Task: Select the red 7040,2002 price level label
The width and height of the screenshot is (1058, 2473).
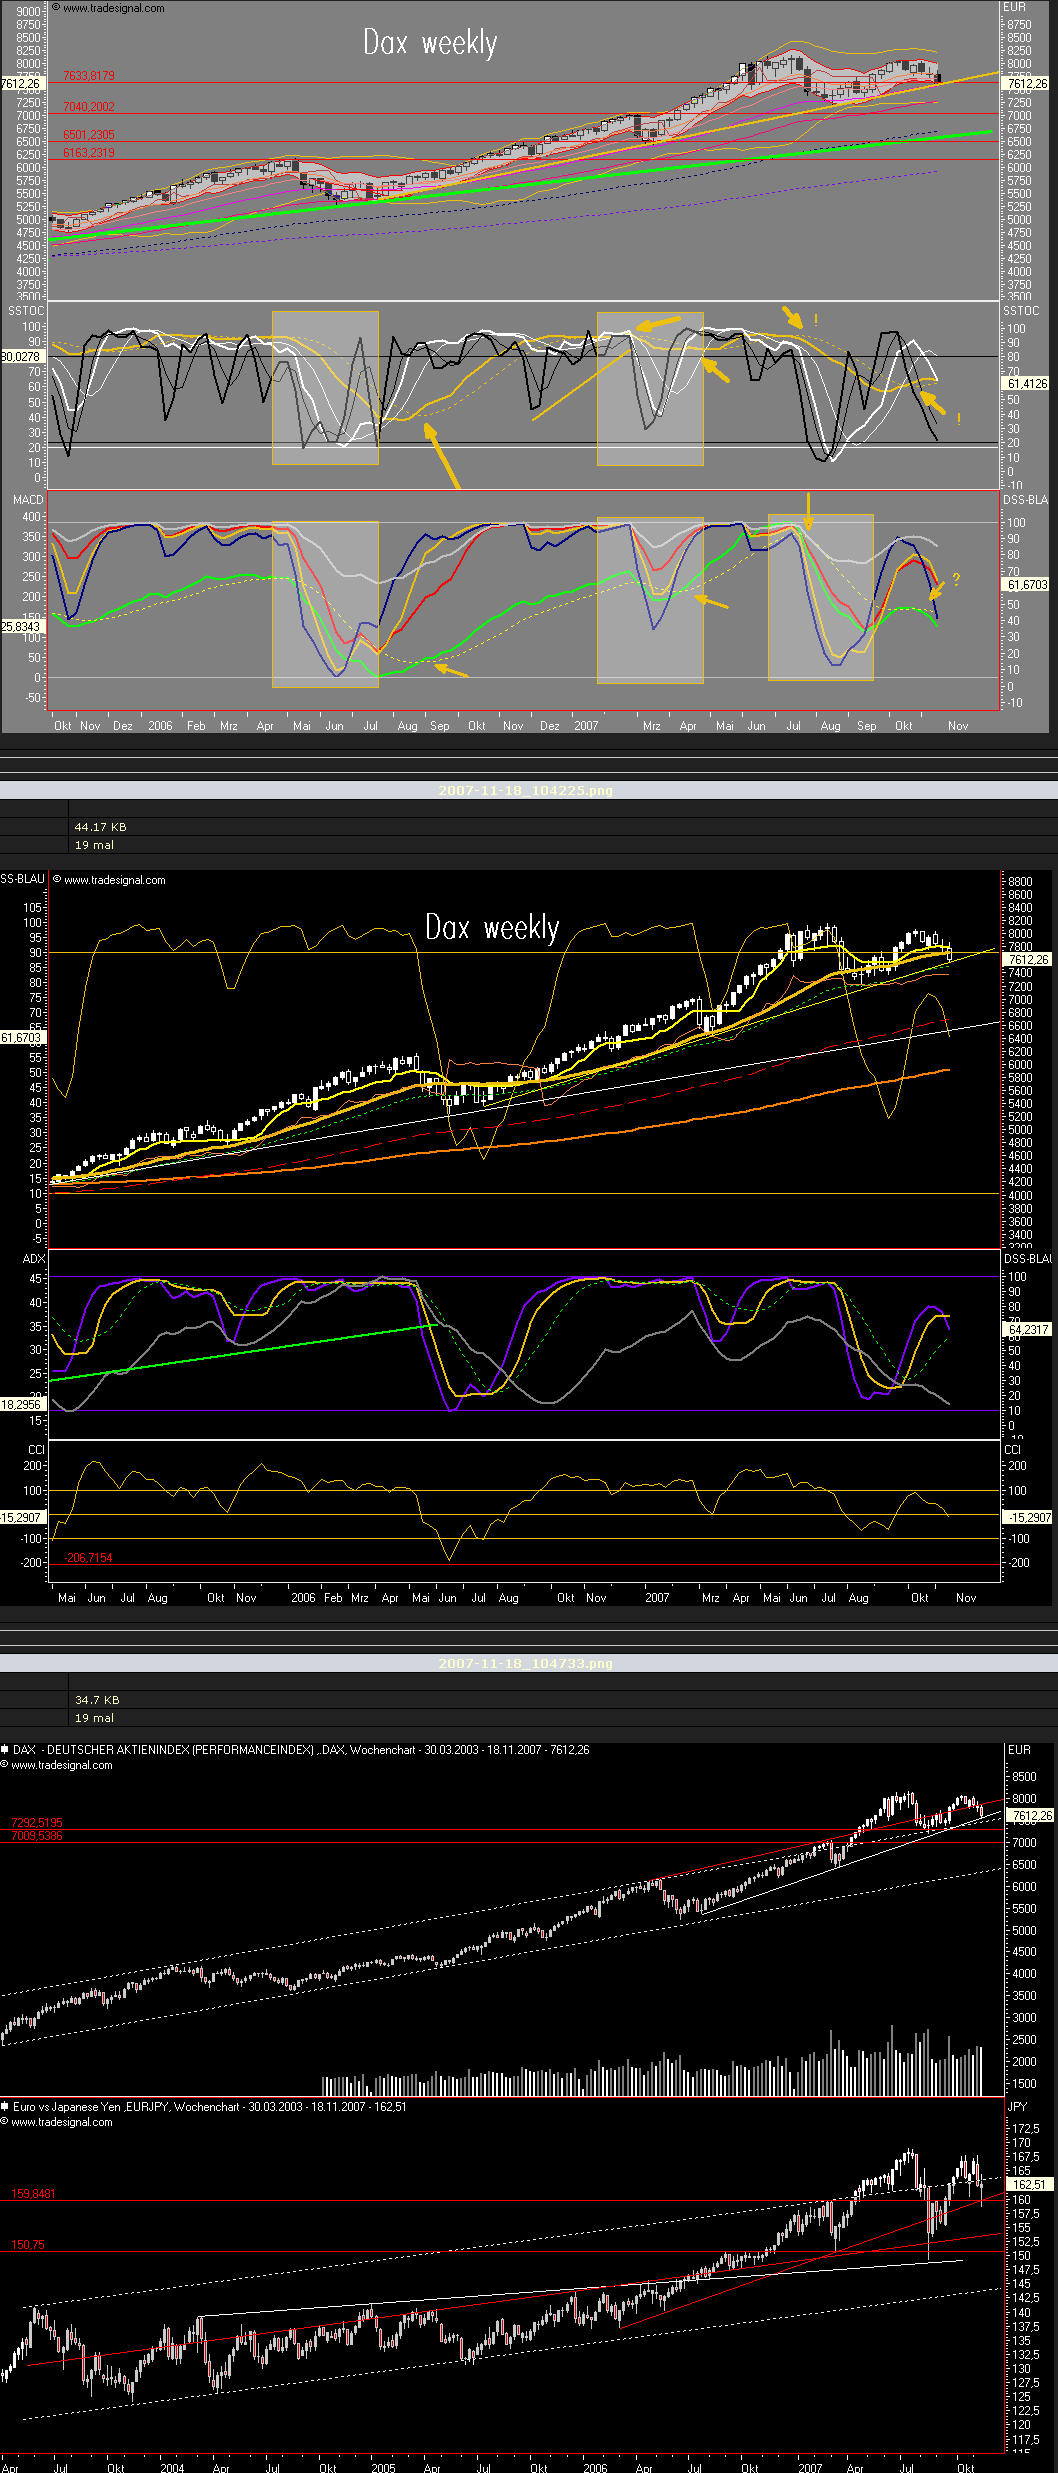Action: click(89, 107)
